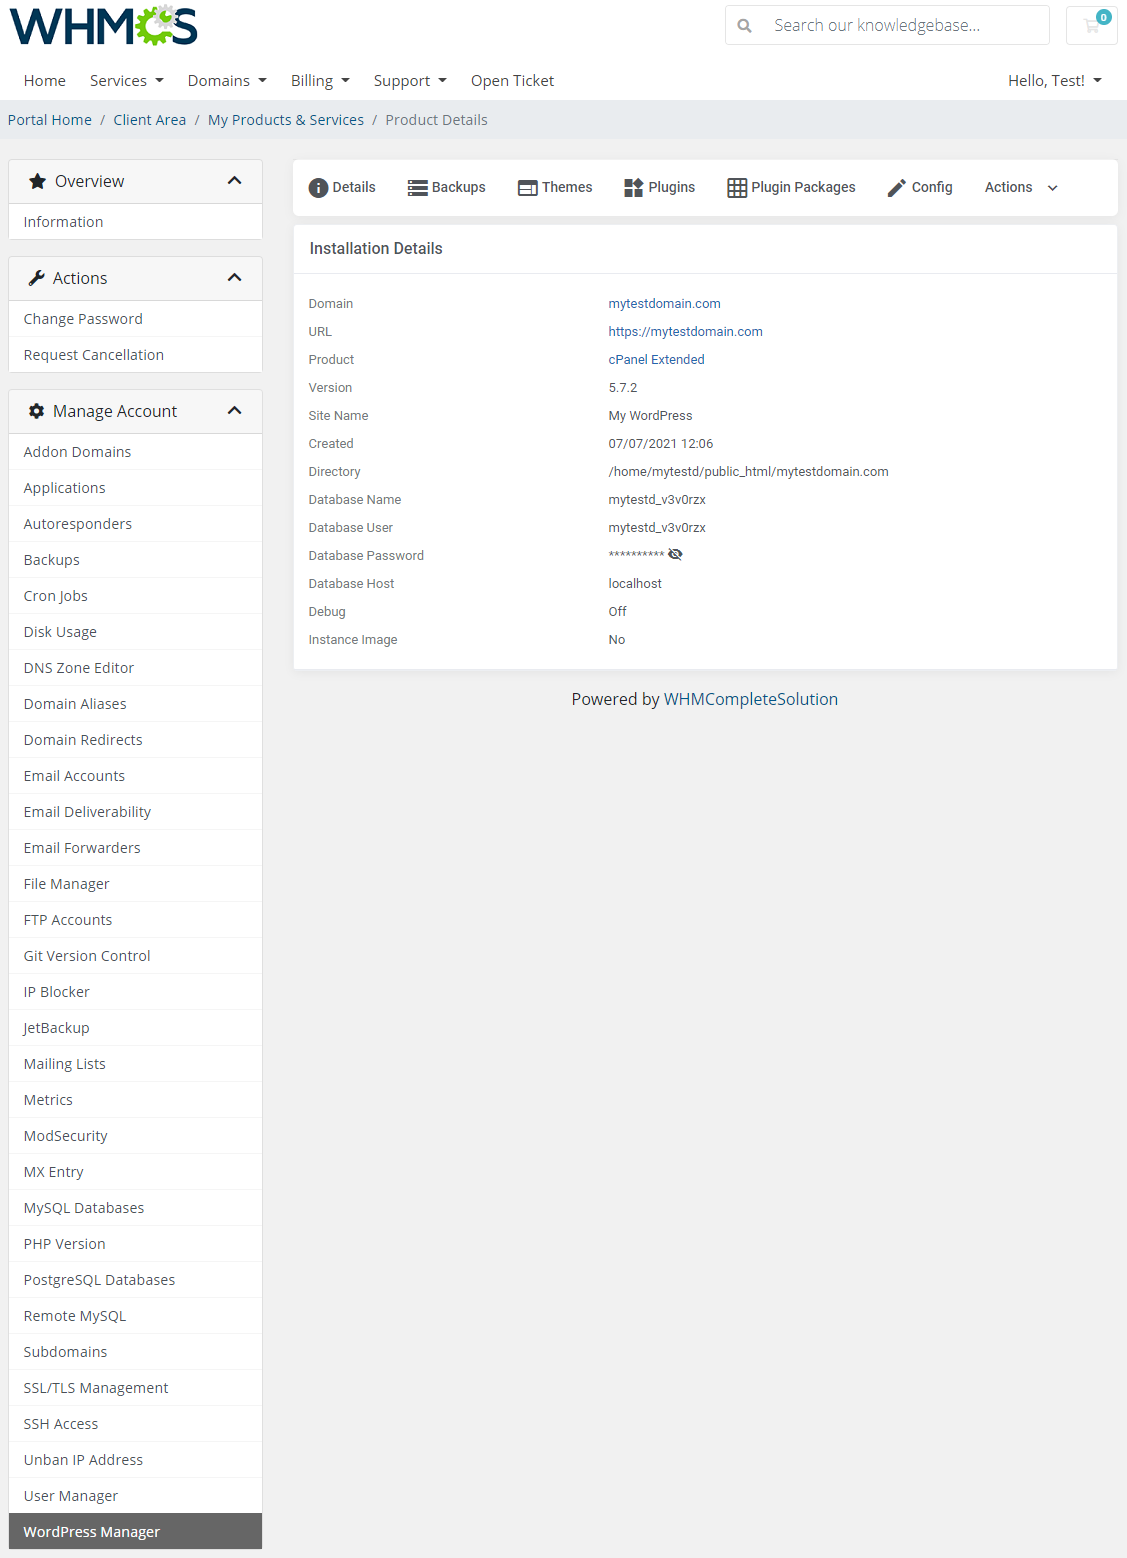Click the Plugins puzzle-pieces icon
1127x1558 pixels.
632,187
